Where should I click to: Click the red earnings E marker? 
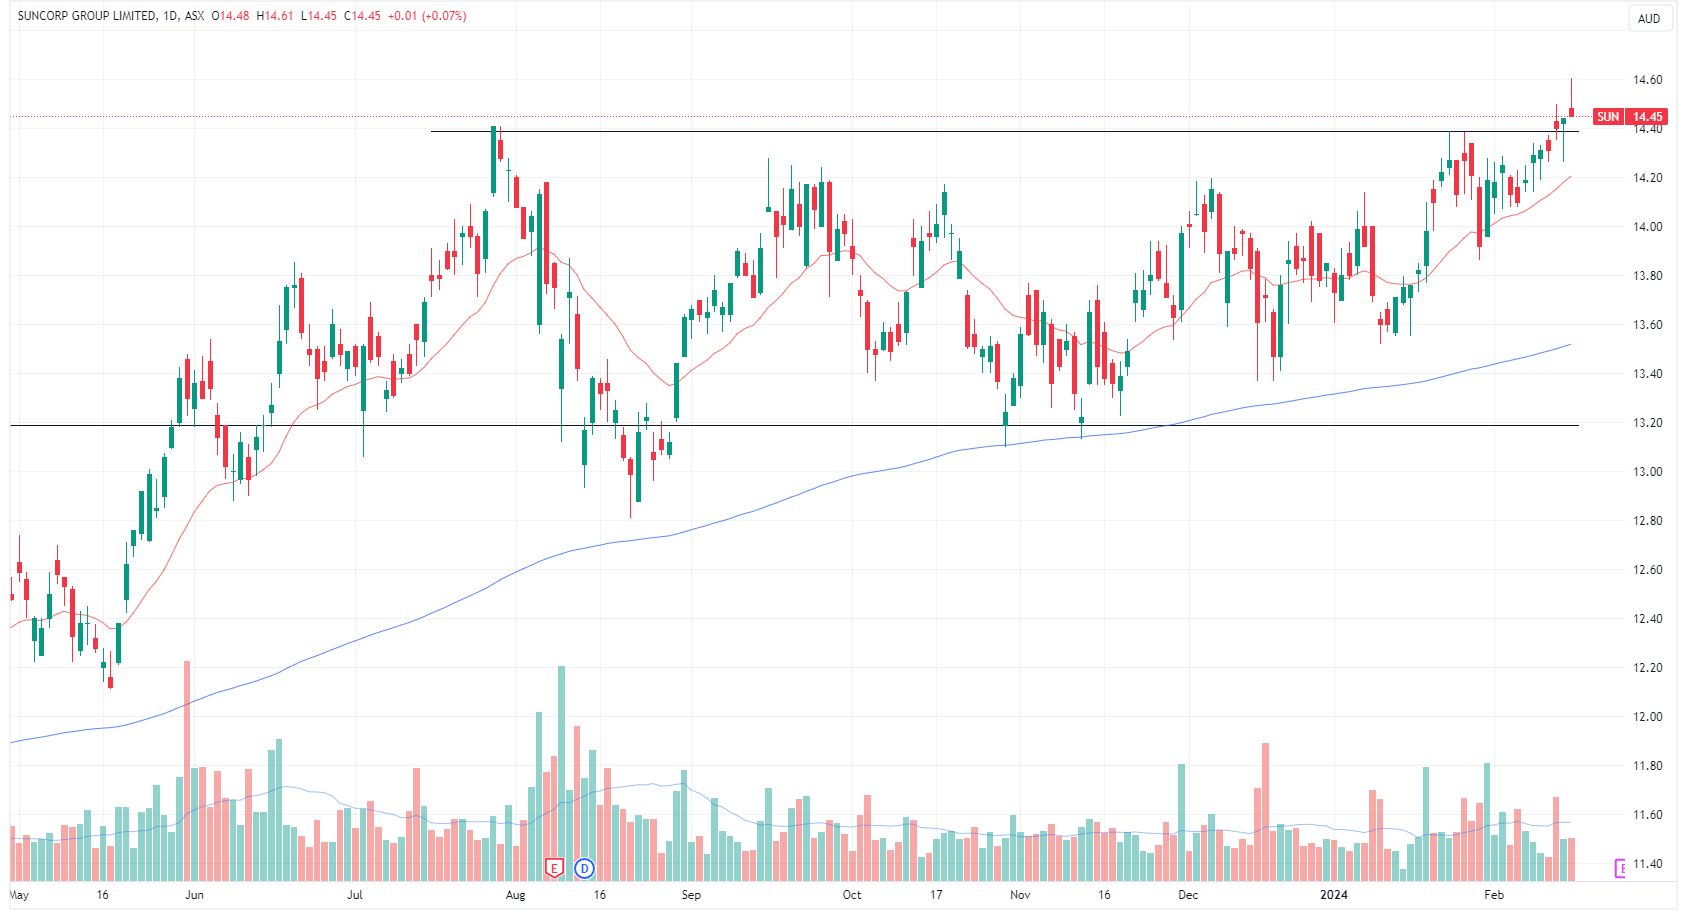tap(554, 868)
